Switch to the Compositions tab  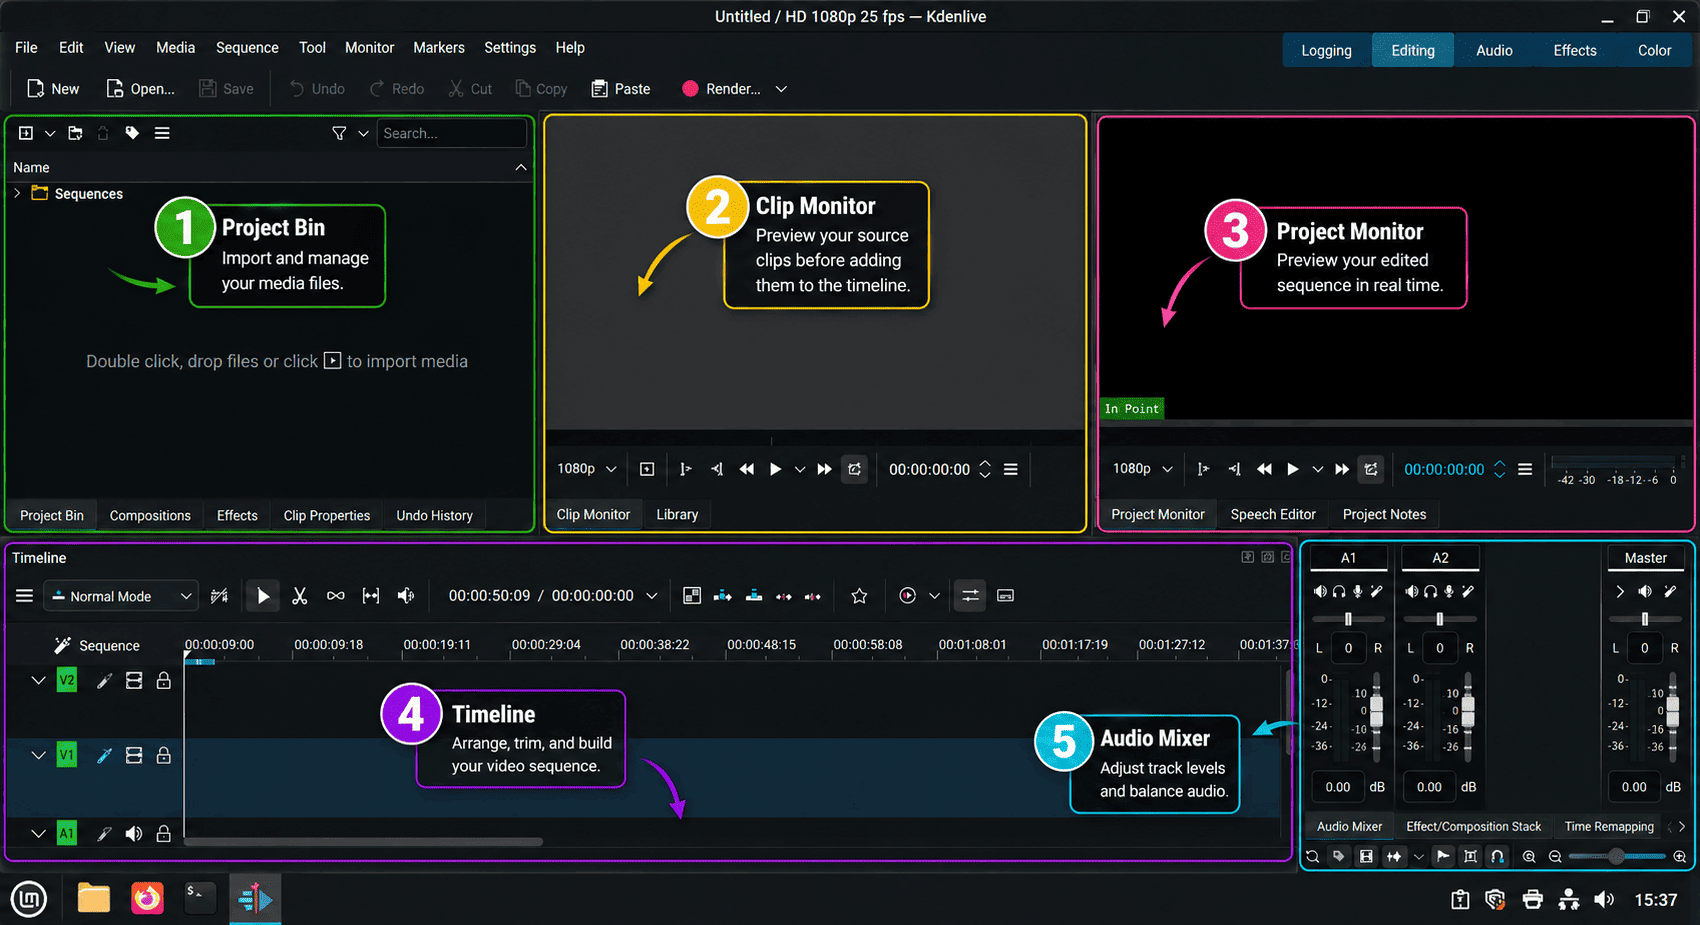pyautogui.click(x=150, y=515)
